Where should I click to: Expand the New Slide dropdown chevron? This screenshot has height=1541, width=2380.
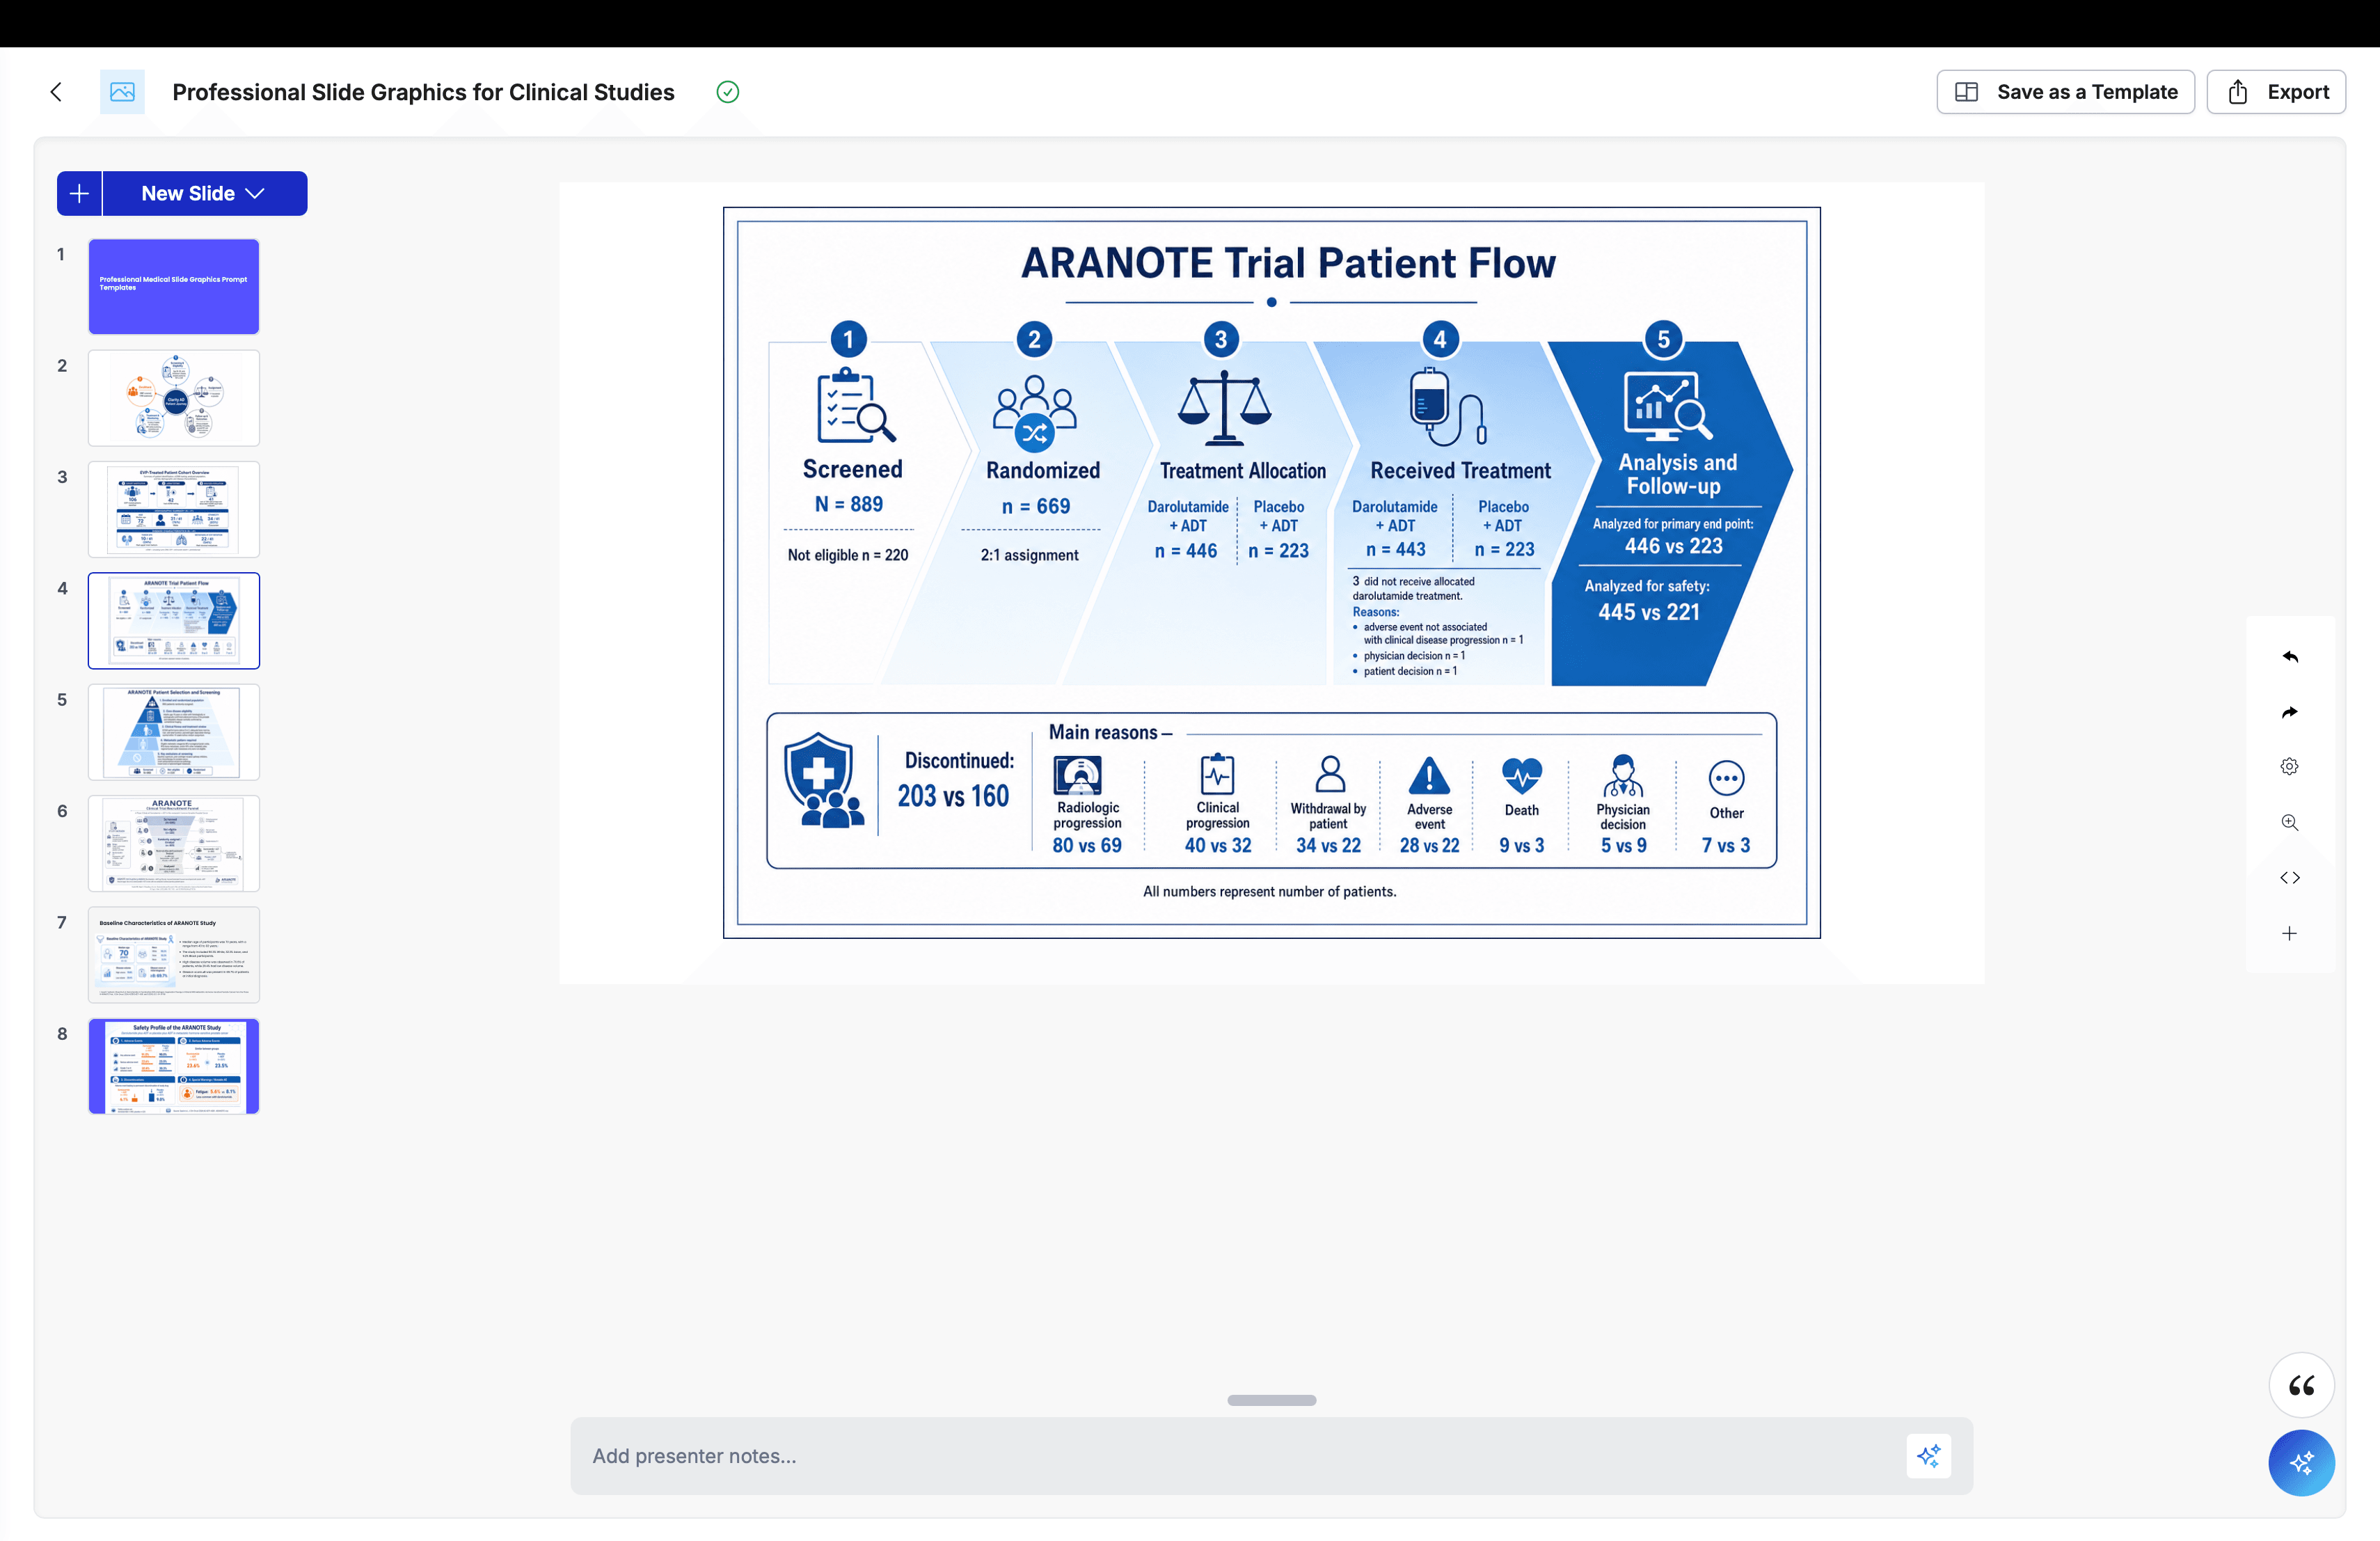pos(255,193)
